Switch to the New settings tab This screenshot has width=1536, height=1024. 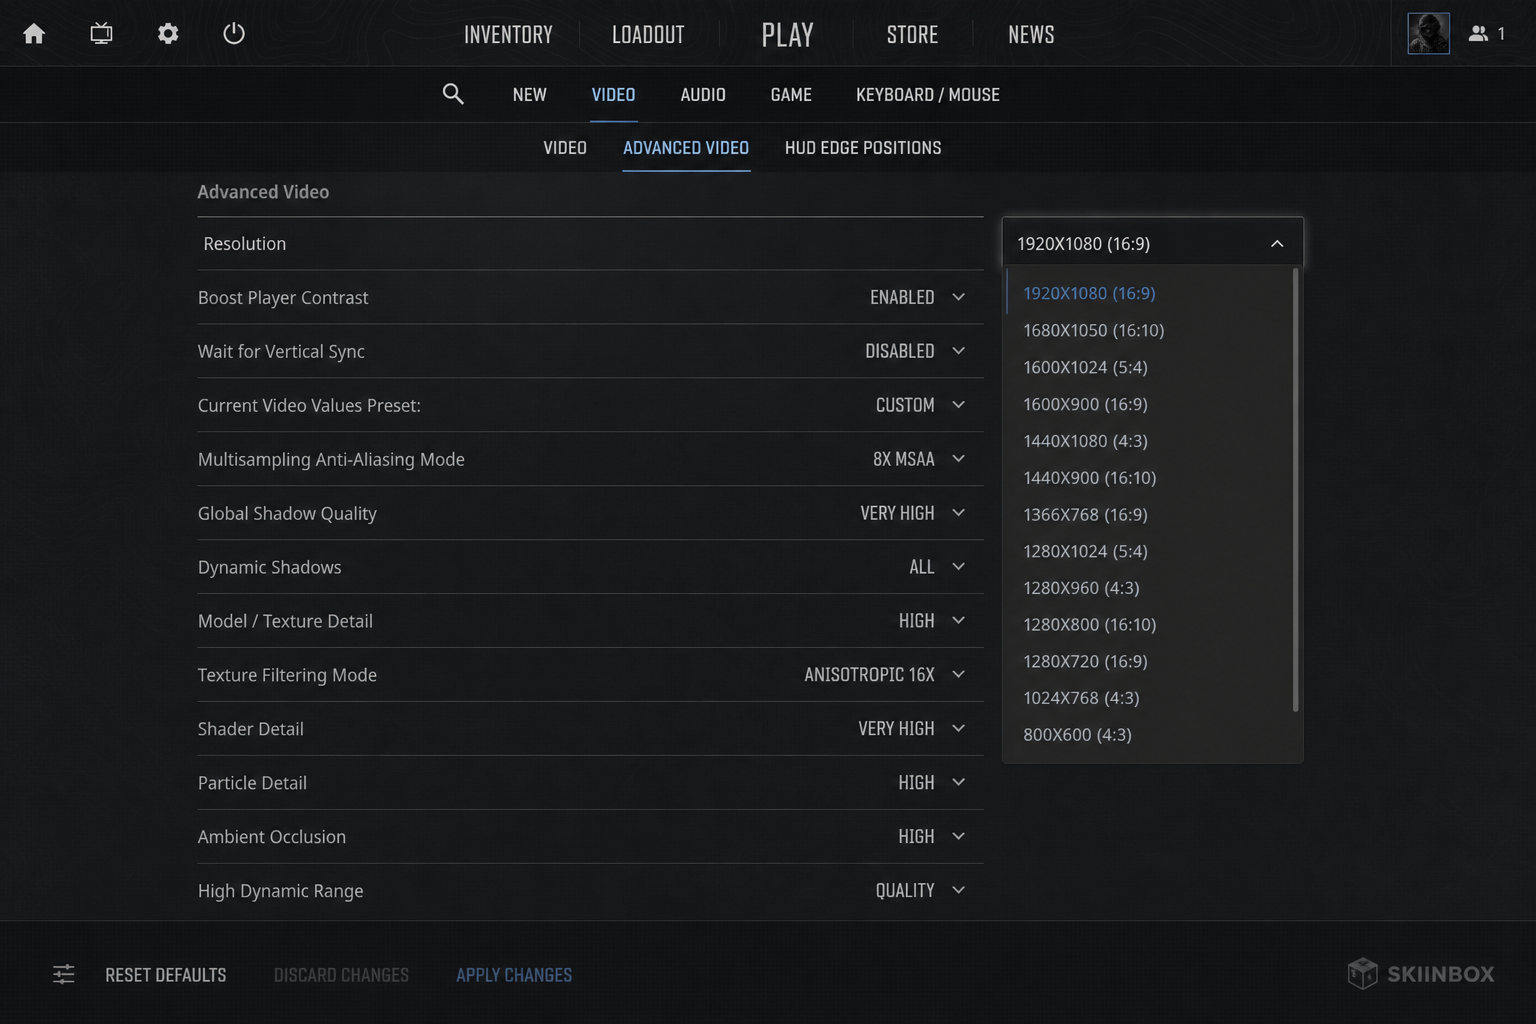tap(529, 95)
